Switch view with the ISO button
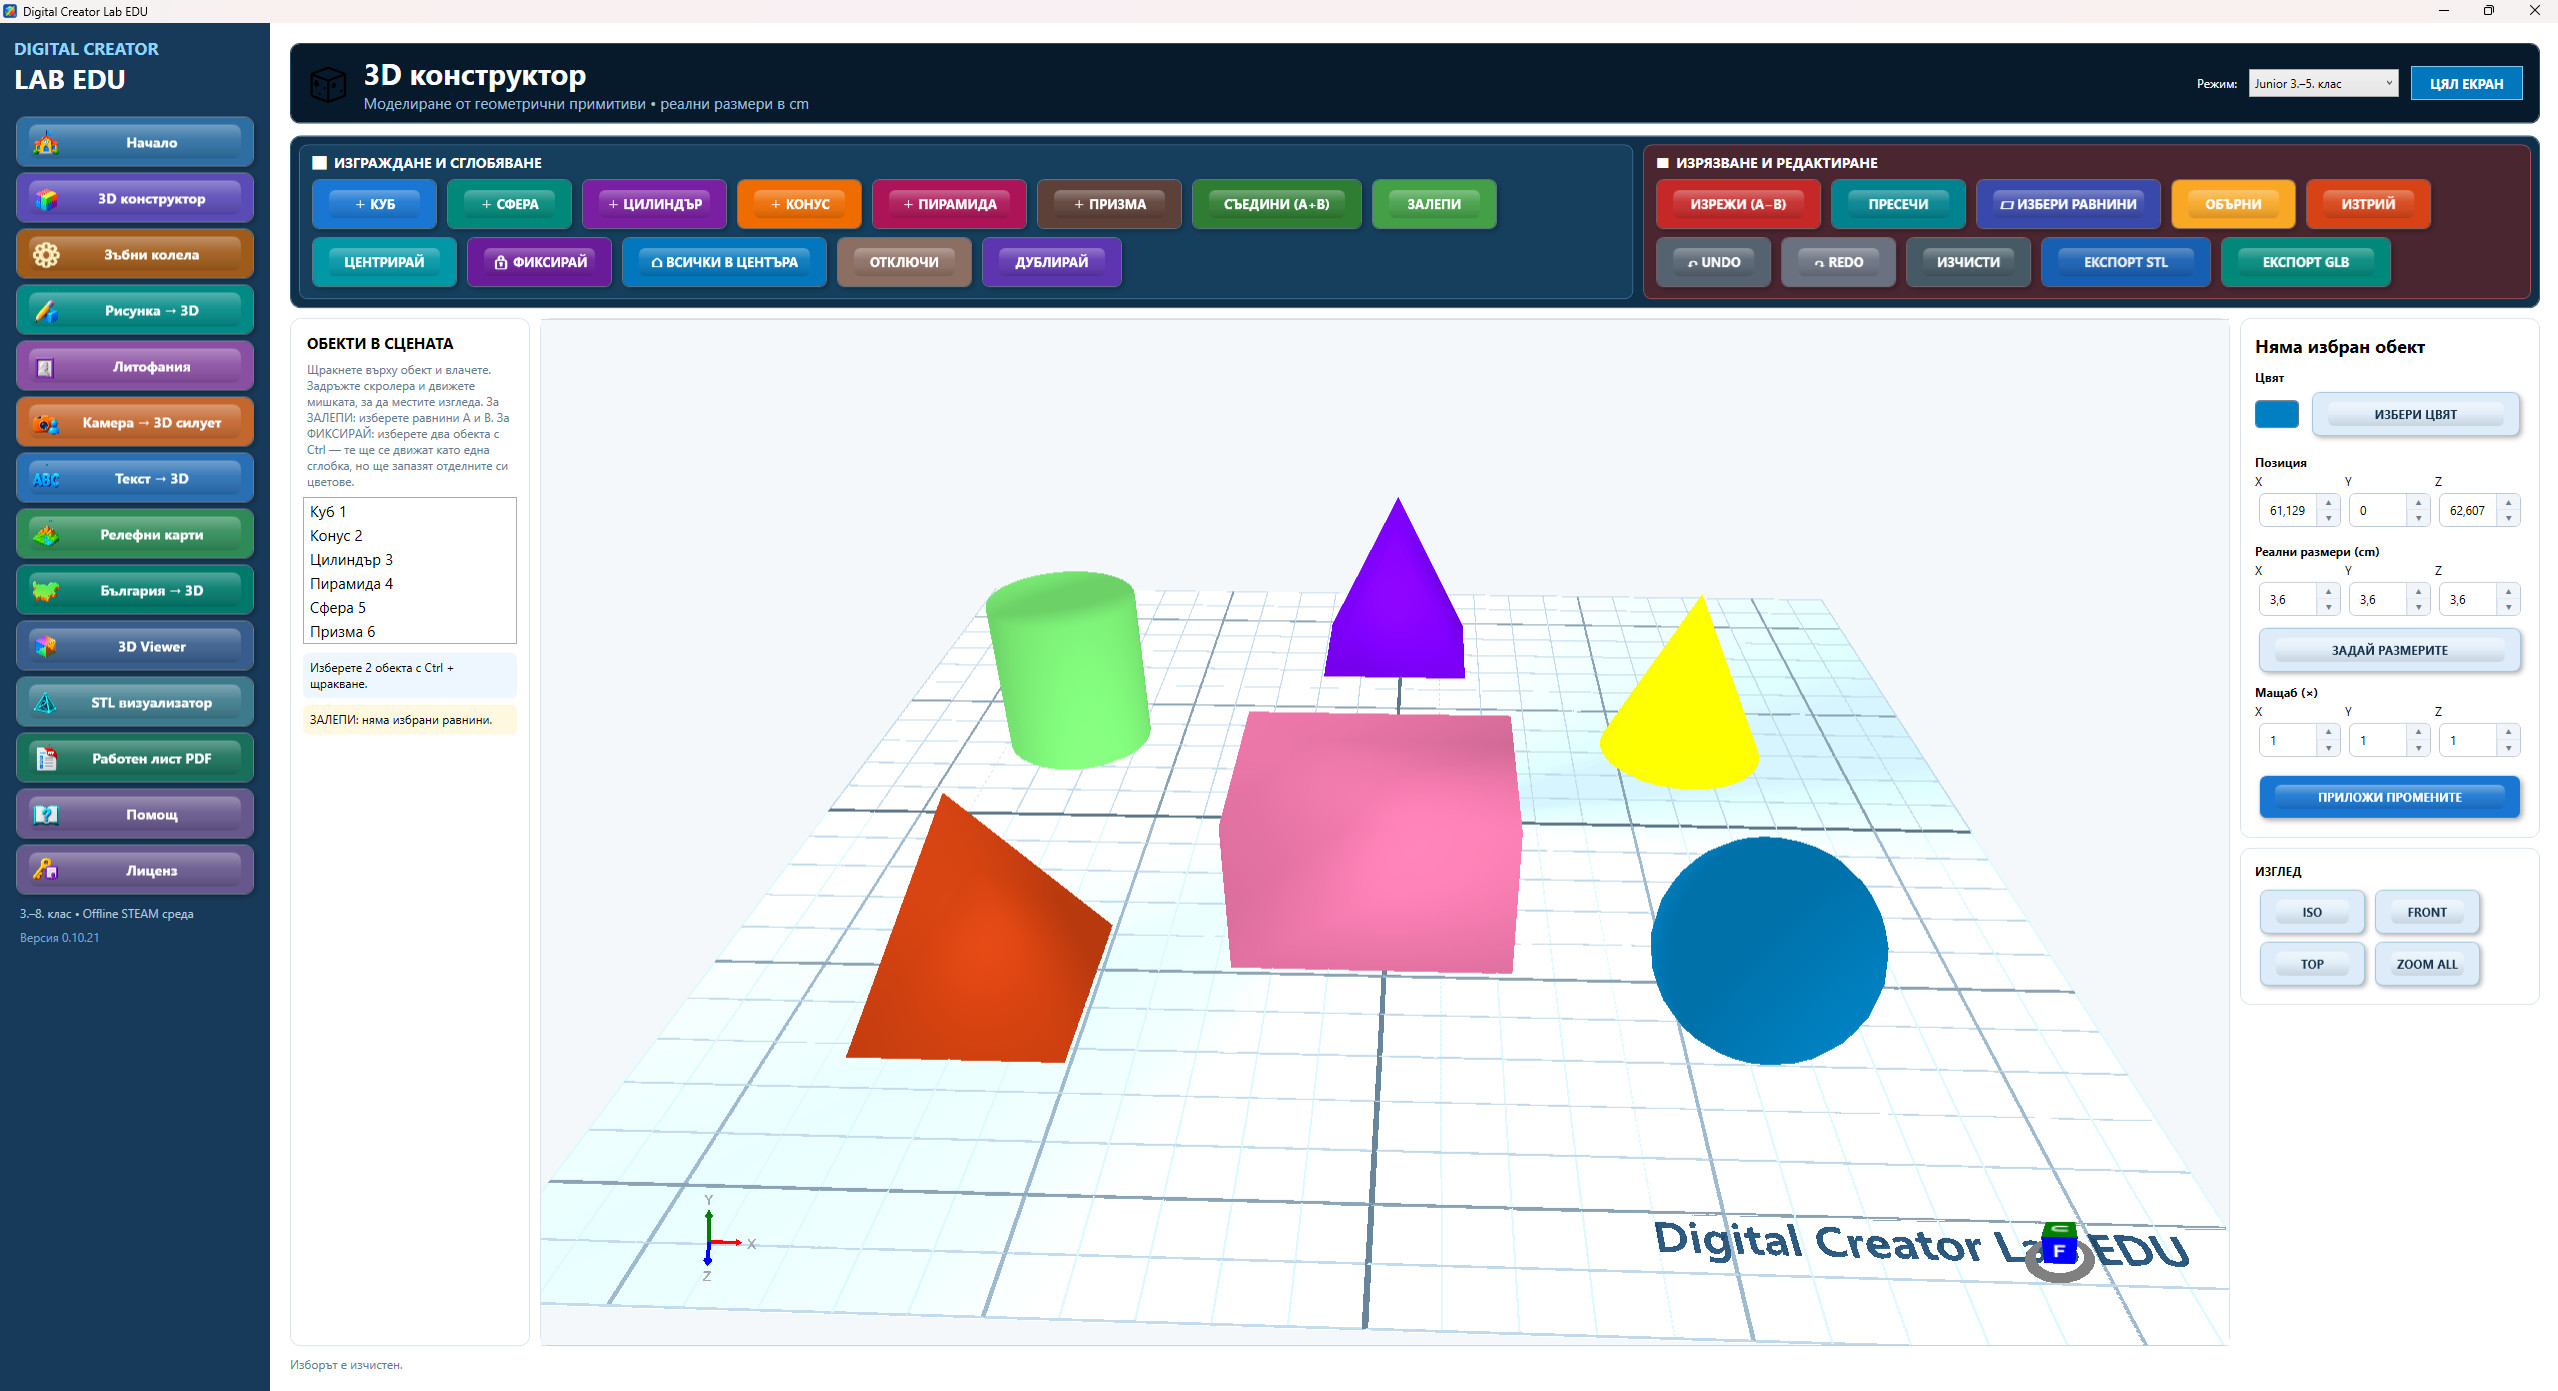Image resolution: width=2558 pixels, height=1391 pixels. coord(2311,912)
